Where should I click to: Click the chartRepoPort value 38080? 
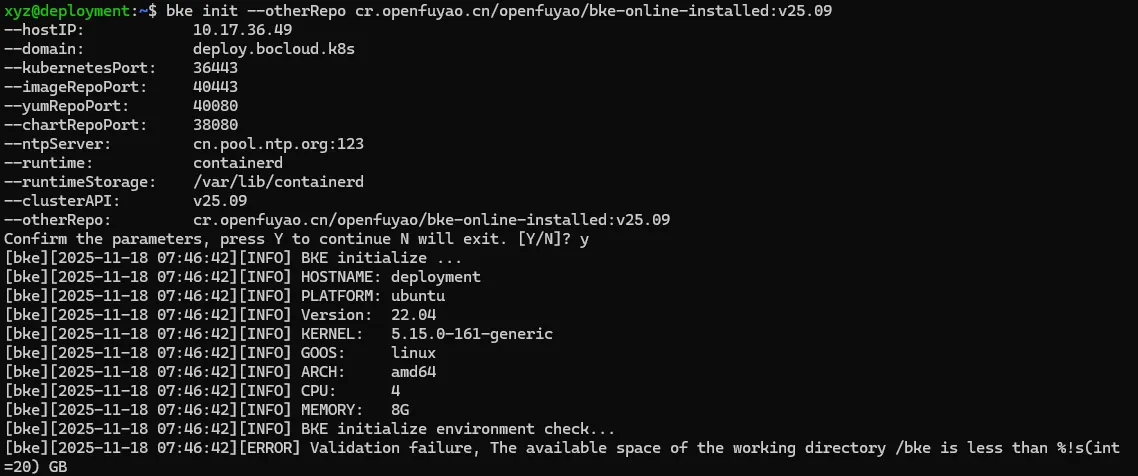(x=215, y=124)
